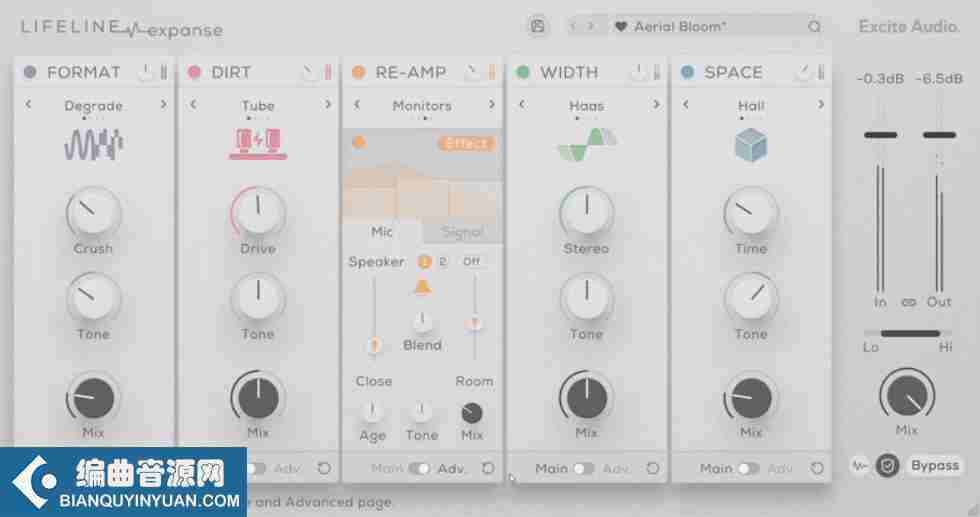This screenshot has height=517, width=980.
Task: Select Speaker 2 in RE-AMP
Action: click(442, 262)
